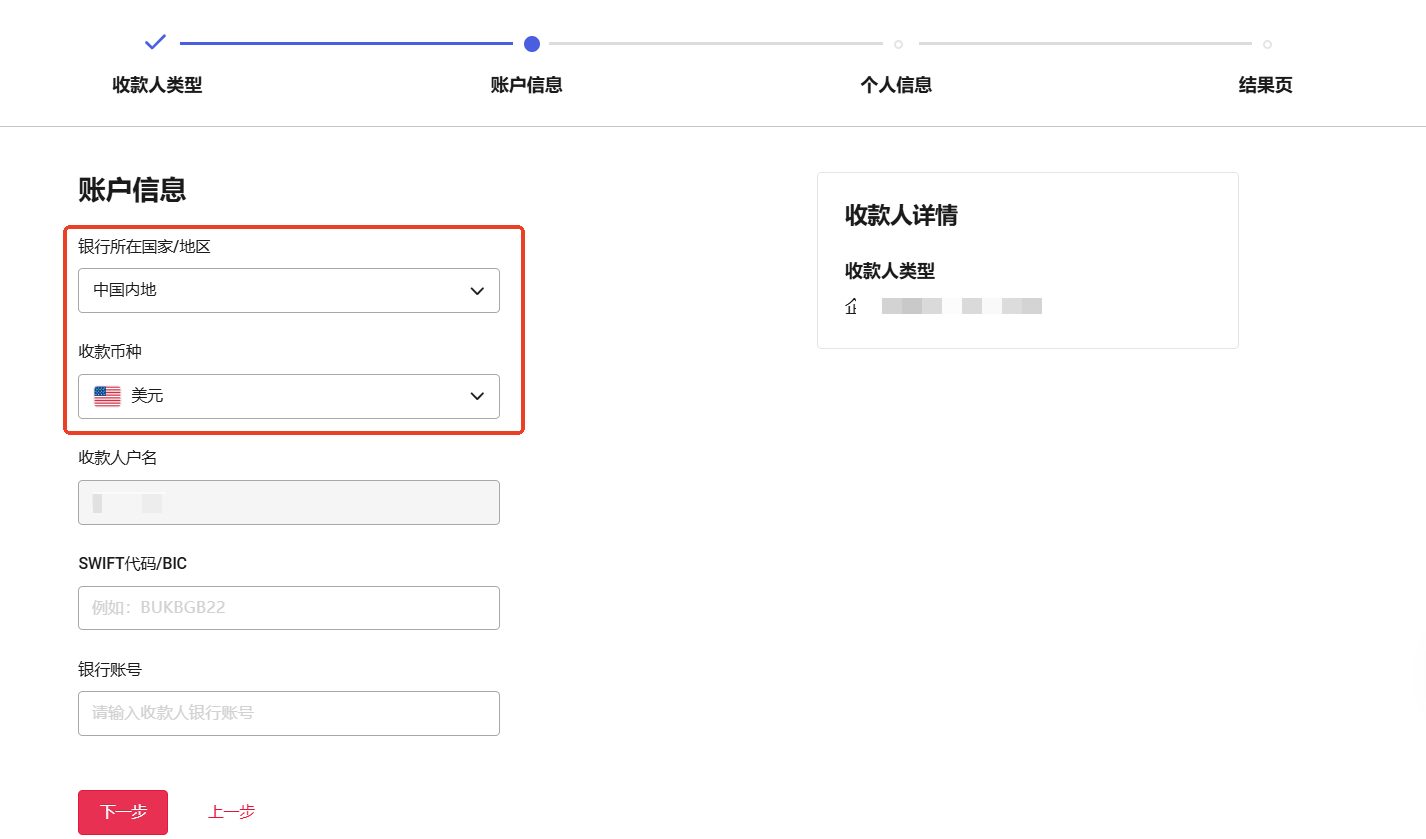
Task: Click the greyed-out 收款人户名 field
Action: pos(288,502)
